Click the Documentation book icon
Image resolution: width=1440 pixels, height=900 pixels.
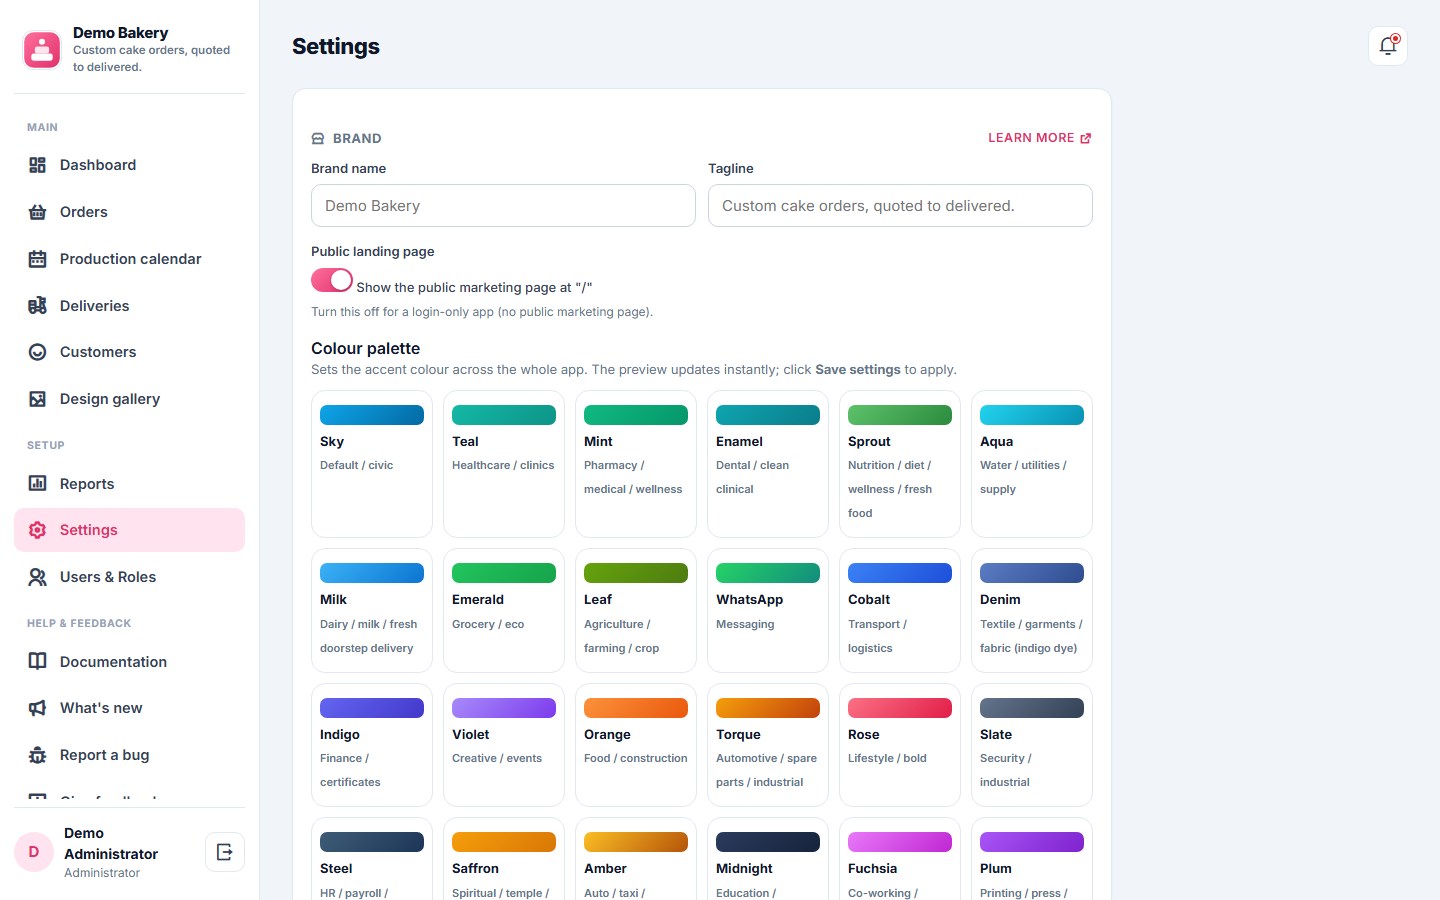pyautogui.click(x=37, y=662)
